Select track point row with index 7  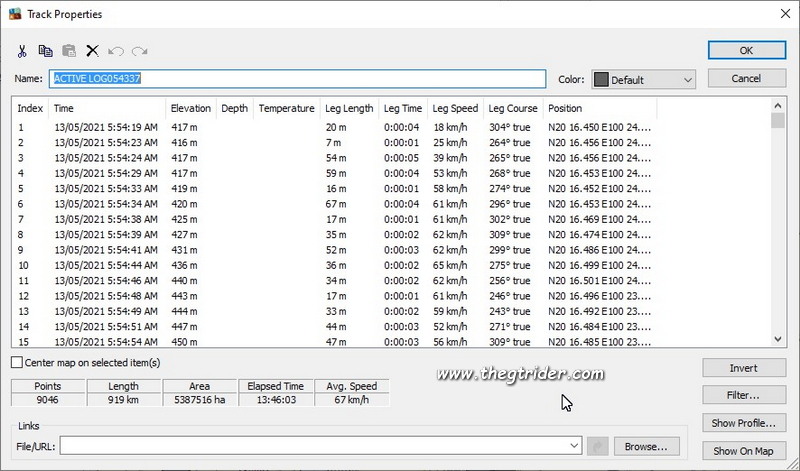[x=200, y=220]
